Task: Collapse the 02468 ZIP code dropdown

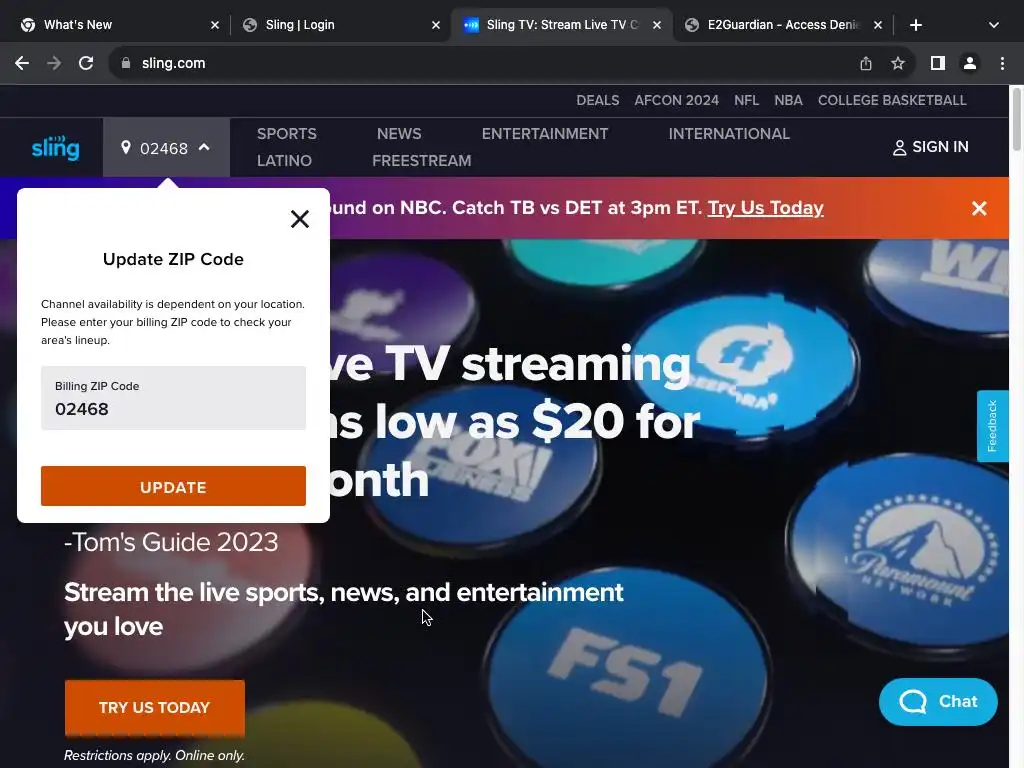Action: (167, 148)
